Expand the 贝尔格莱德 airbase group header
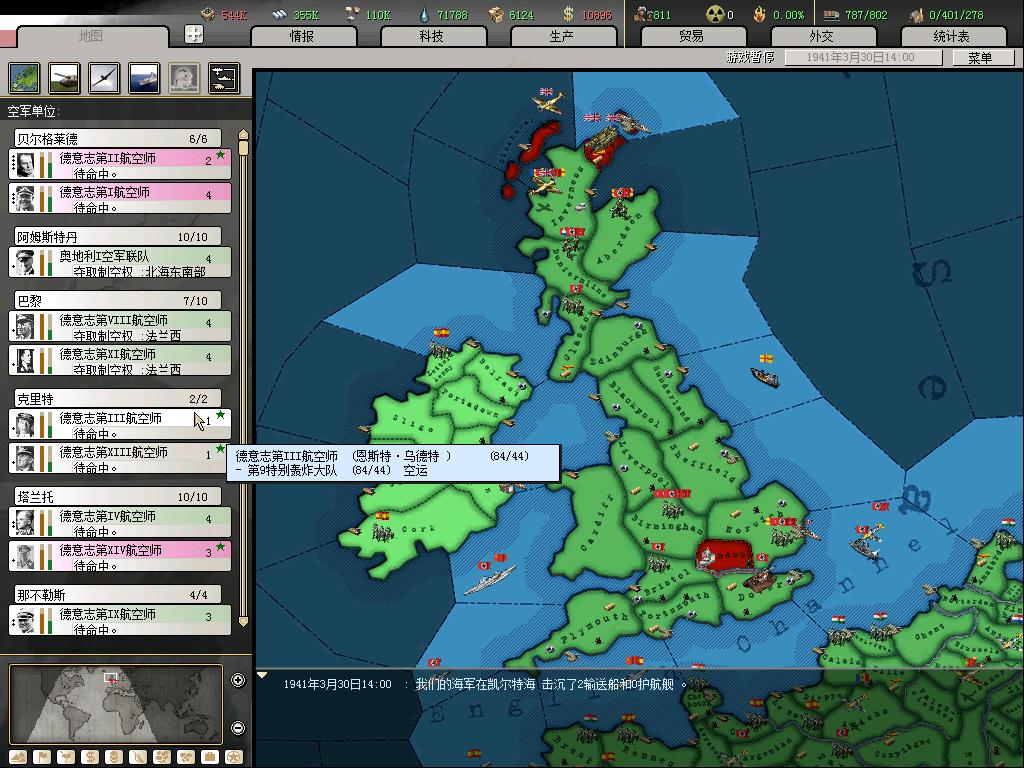Viewport: 1024px width, 768px height. 118,139
